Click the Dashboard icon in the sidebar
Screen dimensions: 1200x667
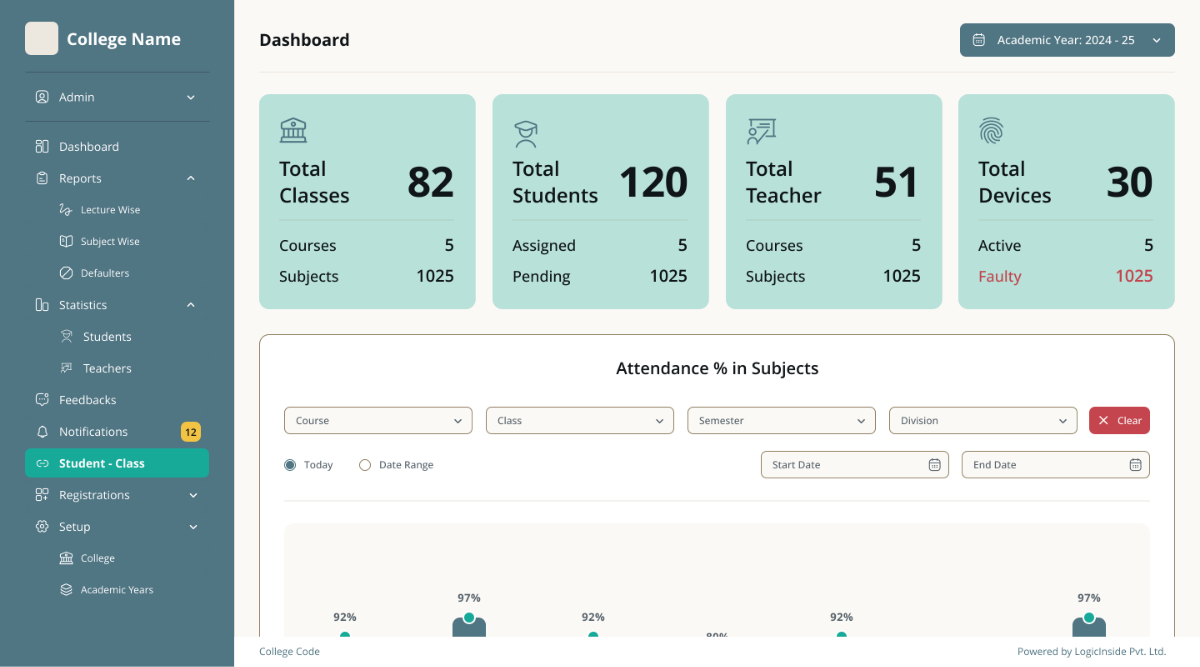point(42,147)
